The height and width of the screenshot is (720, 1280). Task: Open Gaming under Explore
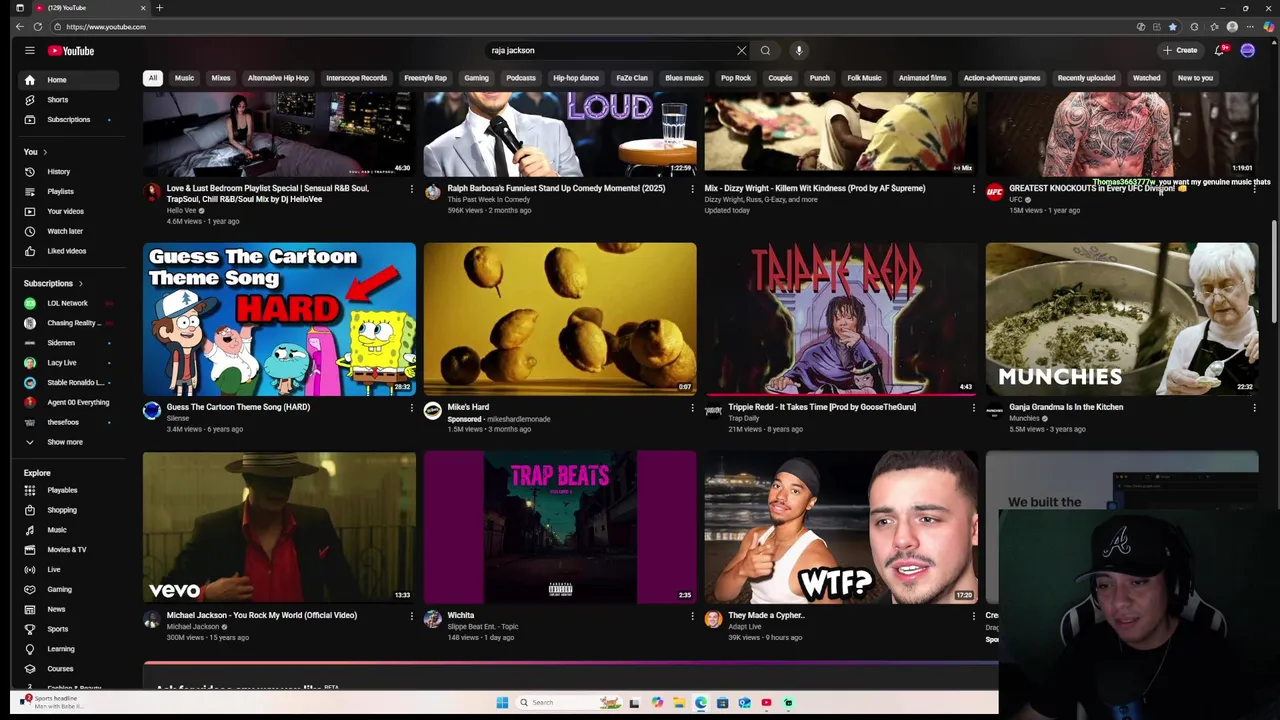pyautogui.click(x=68, y=589)
